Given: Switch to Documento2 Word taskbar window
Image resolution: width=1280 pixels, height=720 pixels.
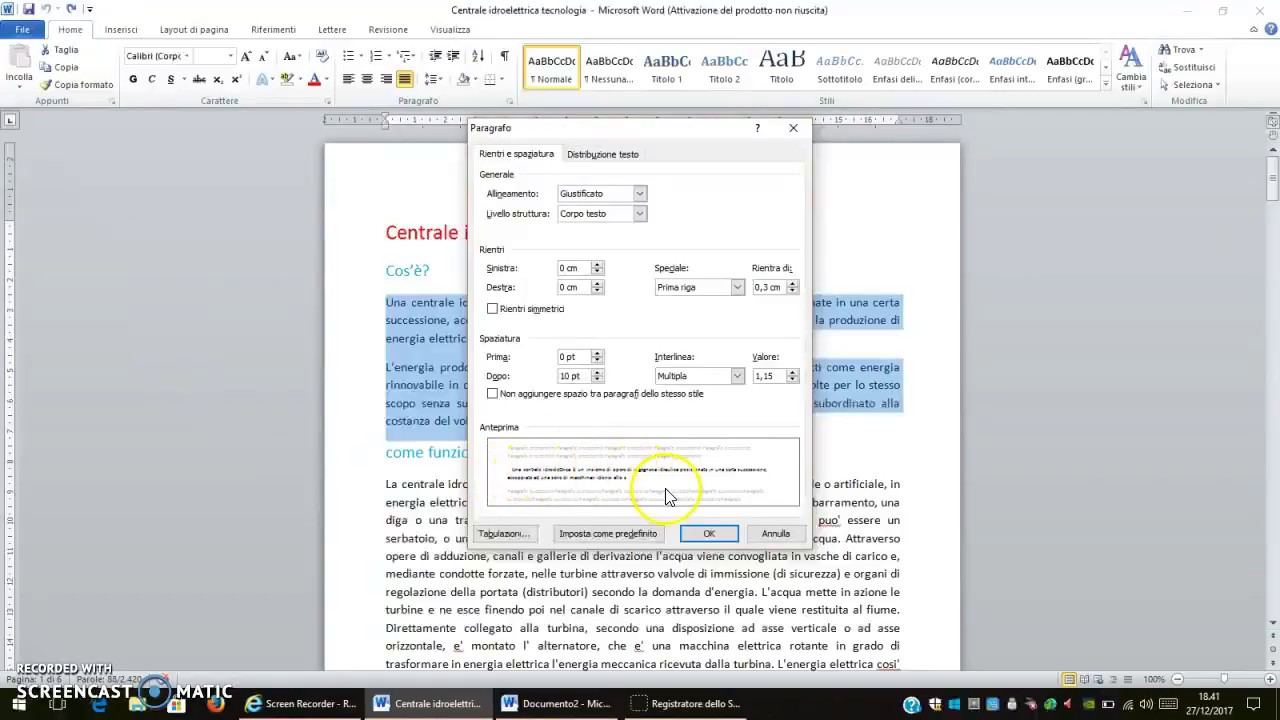Looking at the screenshot, I should pos(556,704).
